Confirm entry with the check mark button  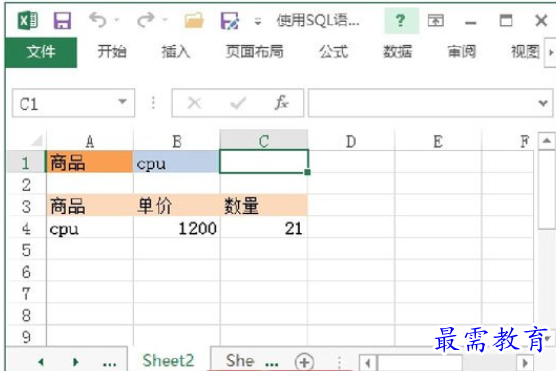(x=238, y=104)
